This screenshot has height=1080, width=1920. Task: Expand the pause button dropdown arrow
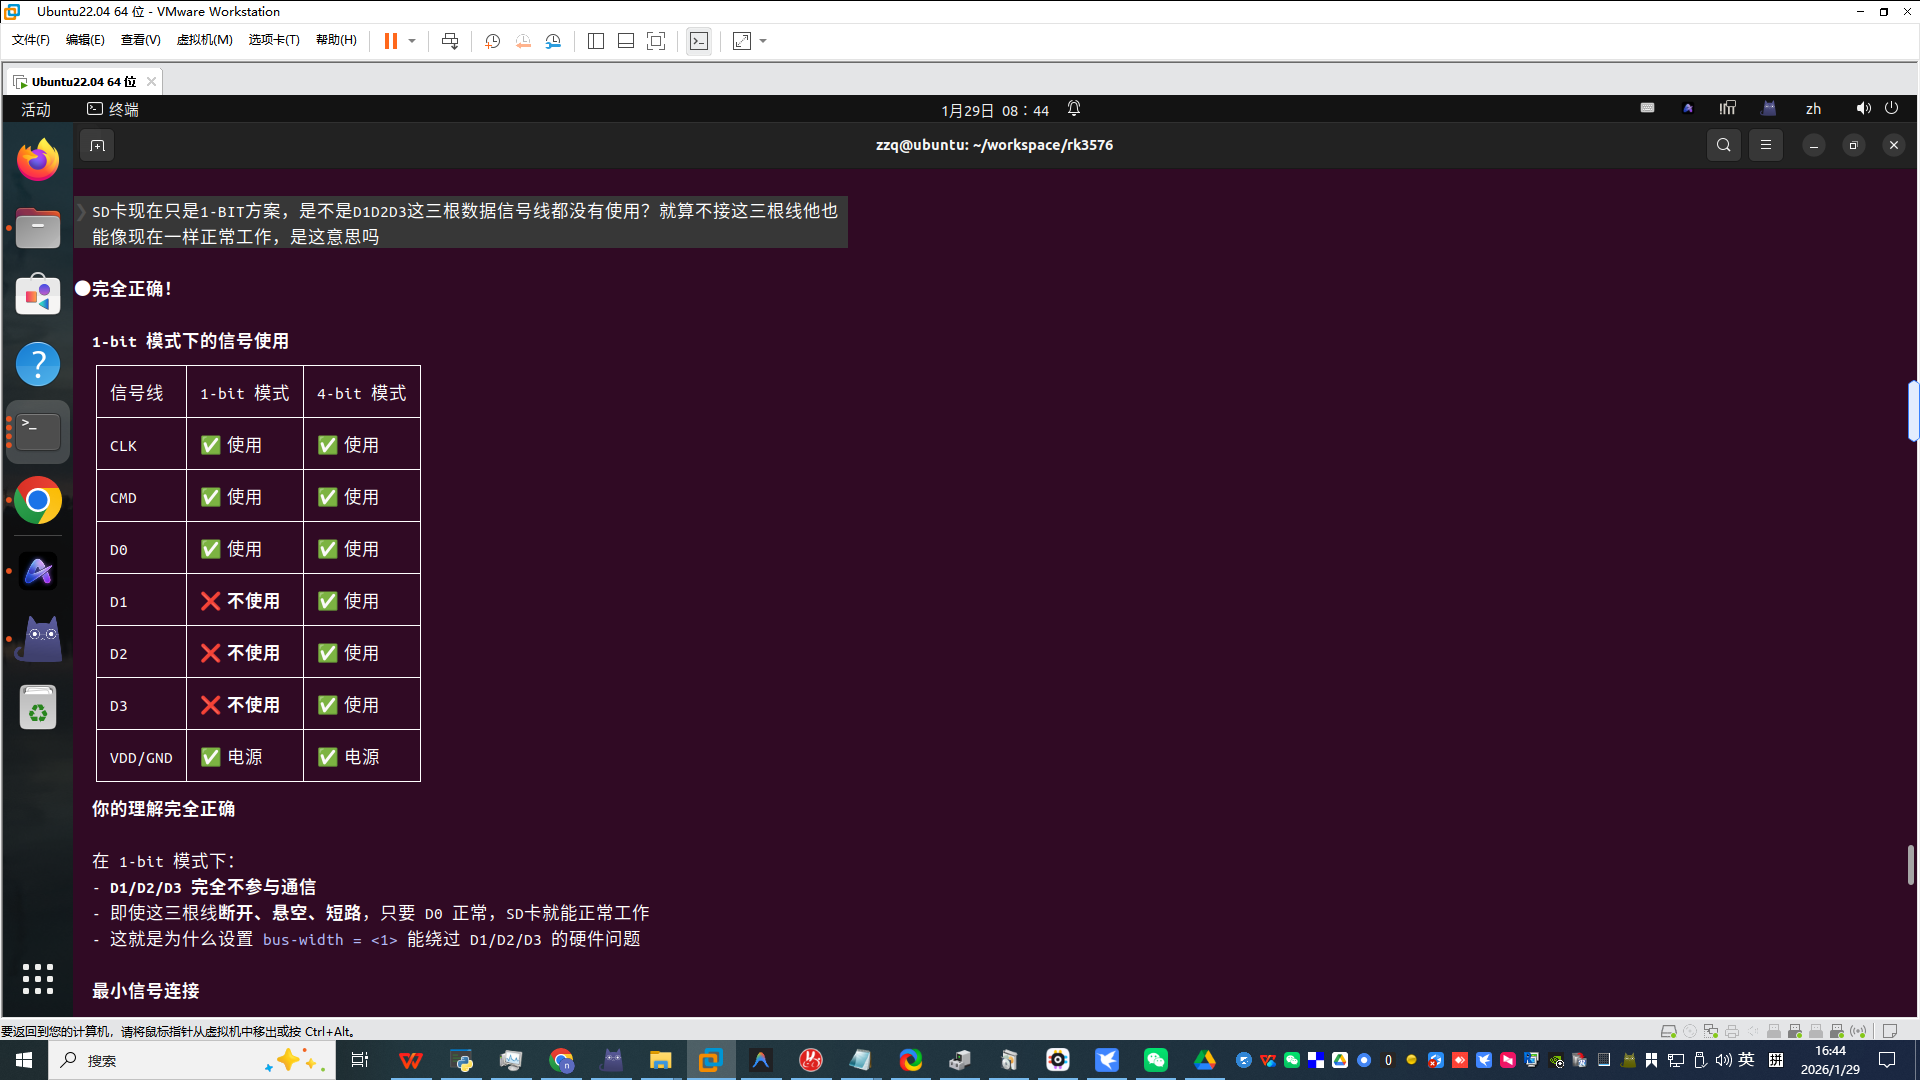click(412, 41)
